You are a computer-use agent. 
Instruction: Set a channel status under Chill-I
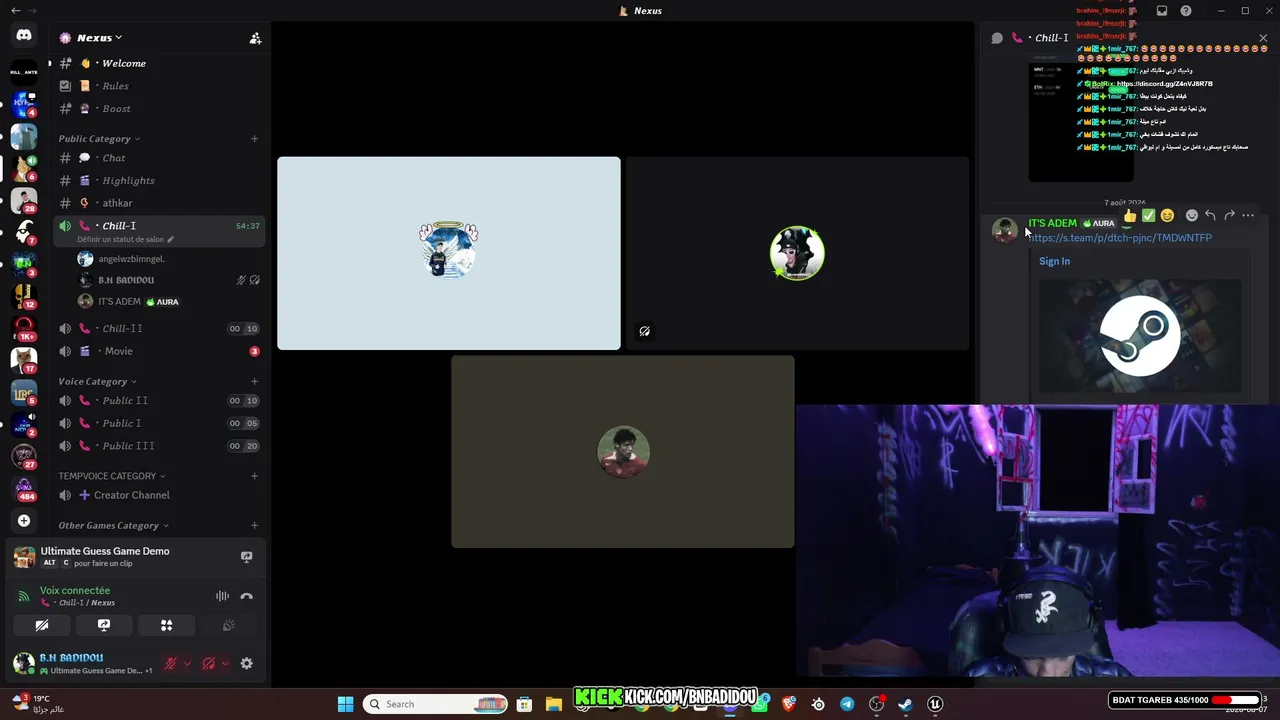(125, 240)
